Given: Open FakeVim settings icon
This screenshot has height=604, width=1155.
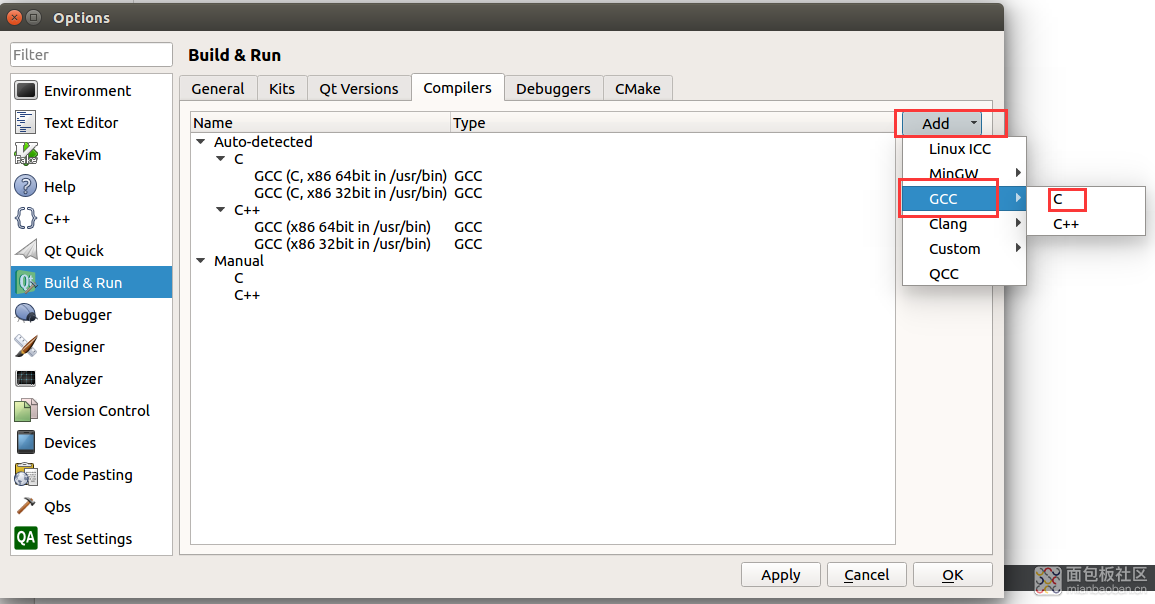Looking at the screenshot, I should [x=26, y=155].
